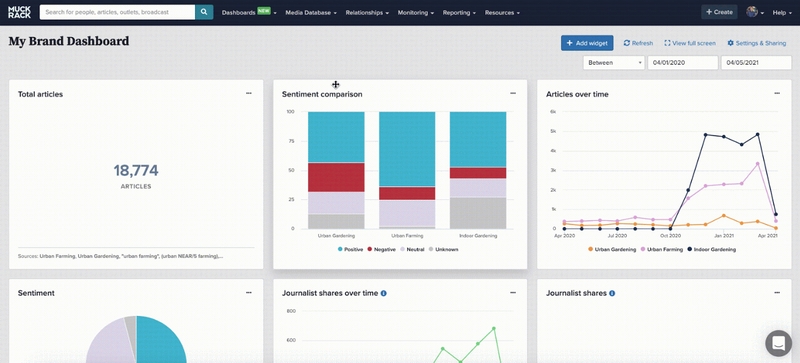
Task: Click the Urban Gardening negative red bar segment
Action: (336, 177)
